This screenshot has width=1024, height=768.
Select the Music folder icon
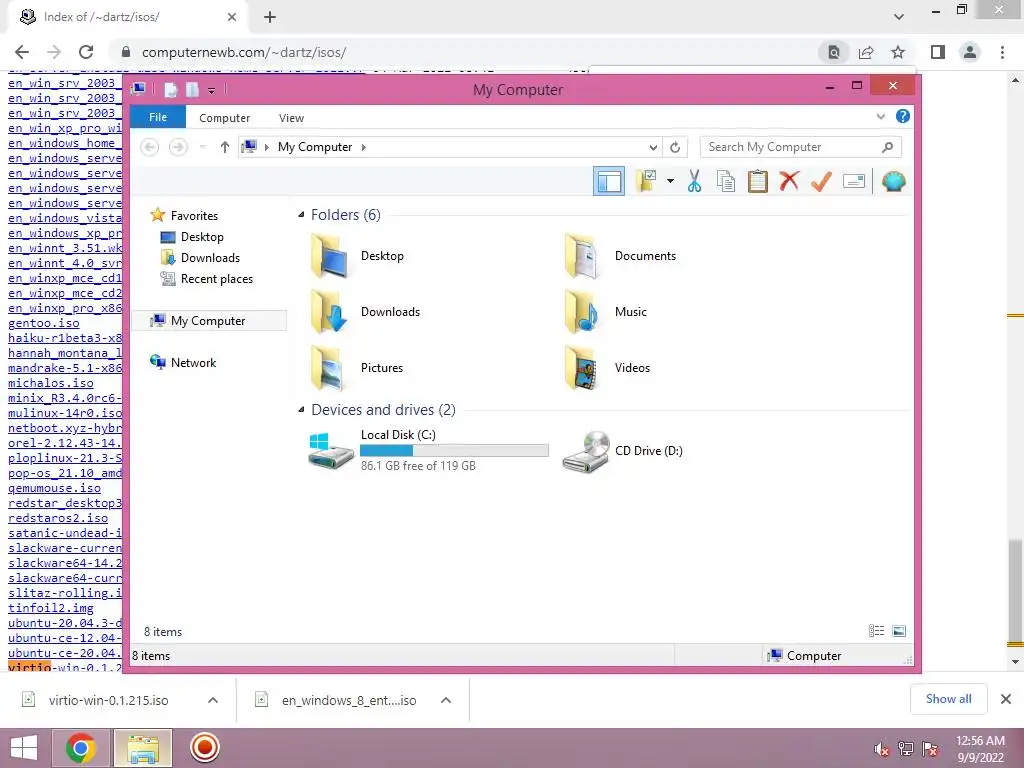582,312
